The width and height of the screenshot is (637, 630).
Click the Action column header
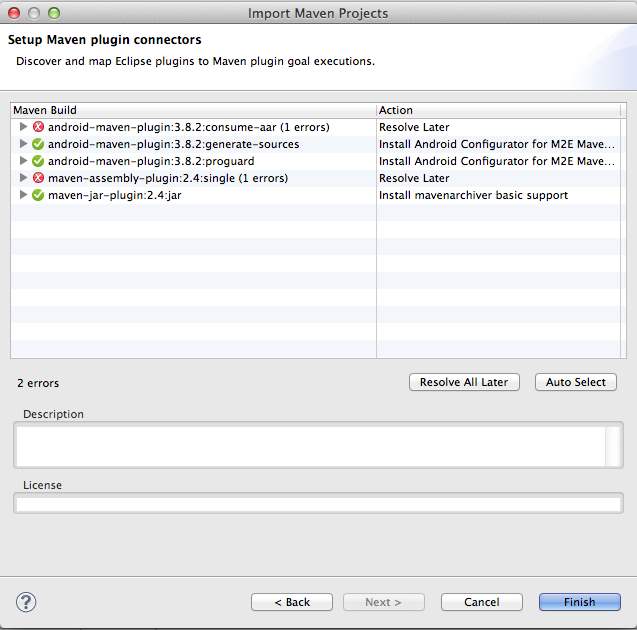point(498,110)
